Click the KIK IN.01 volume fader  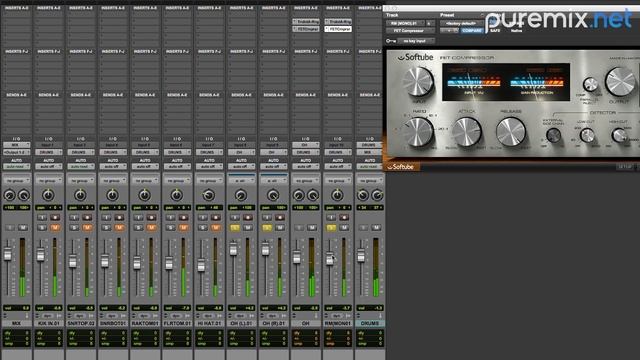pyautogui.click(x=40, y=255)
